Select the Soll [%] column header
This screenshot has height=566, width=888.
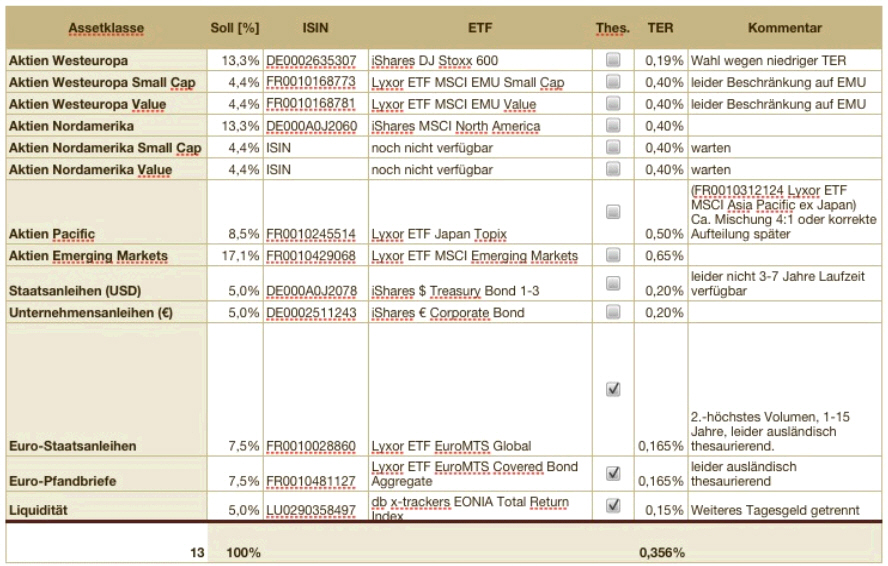coord(234,28)
